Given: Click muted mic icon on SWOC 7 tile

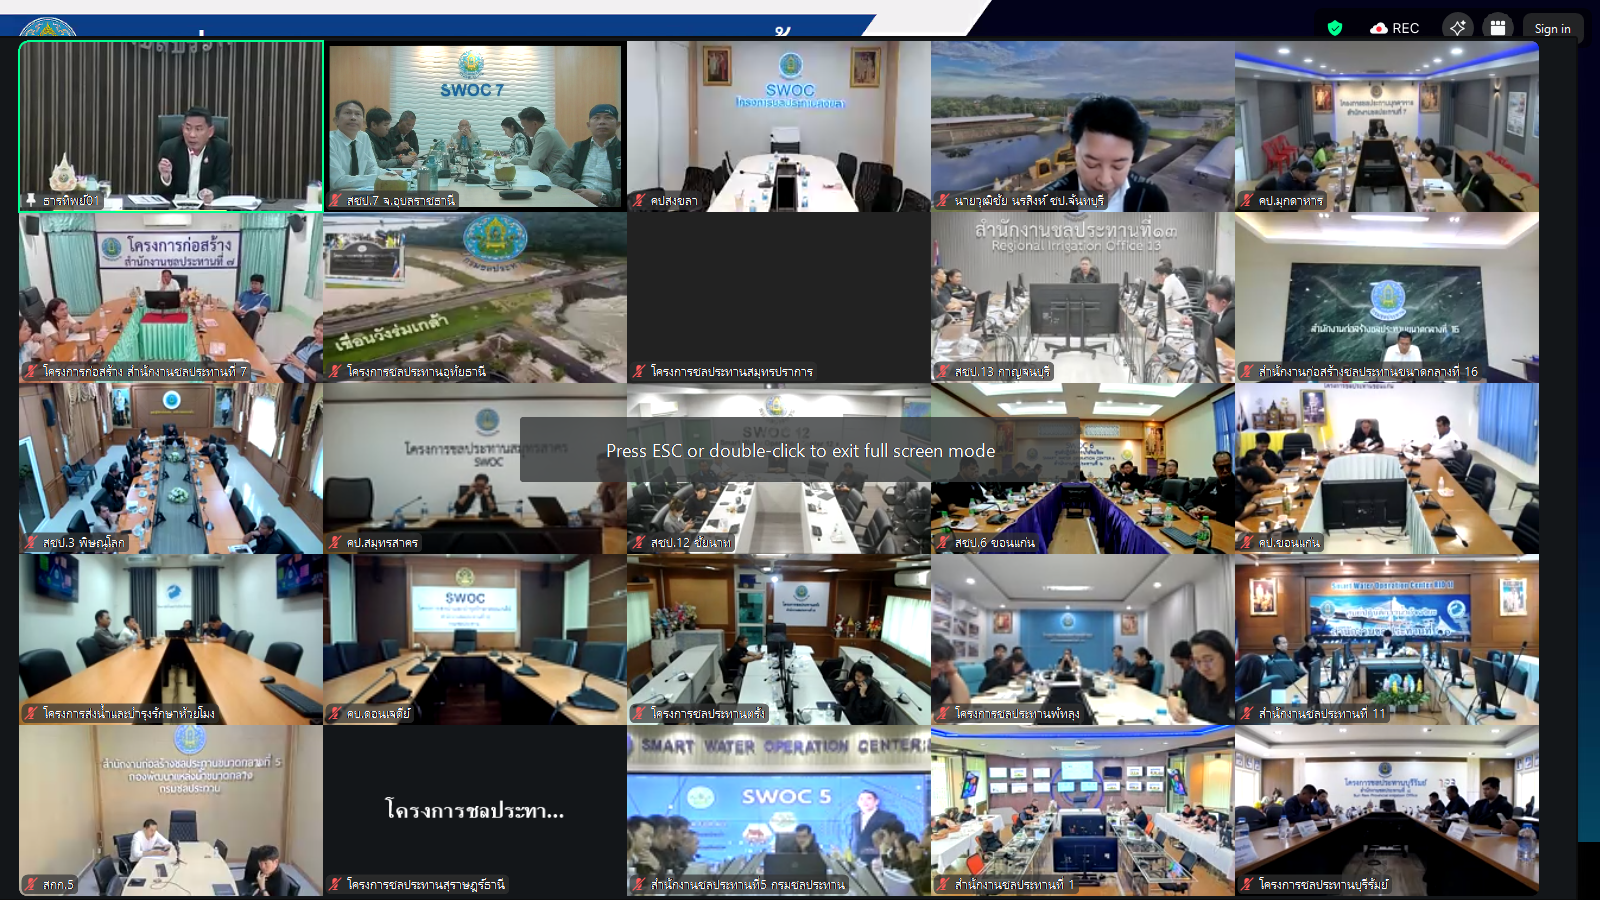Looking at the screenshot, I should pyautogui.click(x=336, y=201).
